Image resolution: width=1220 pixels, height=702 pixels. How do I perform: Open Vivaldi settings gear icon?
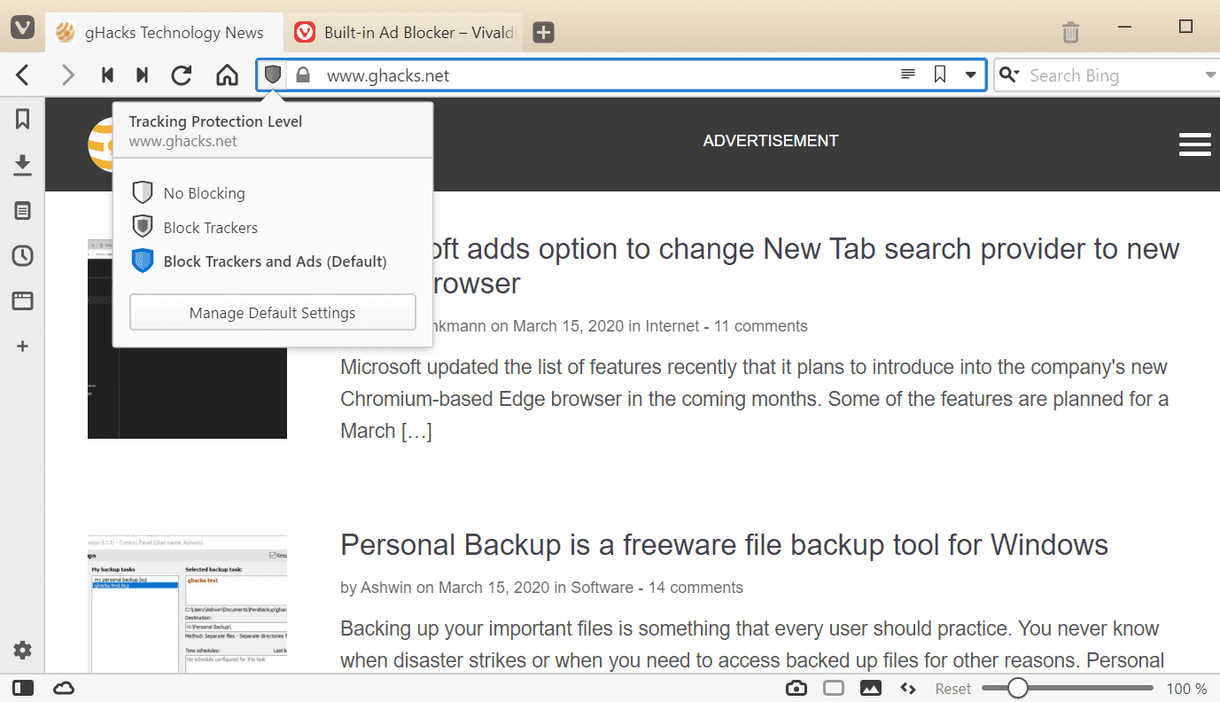[22, 650]
